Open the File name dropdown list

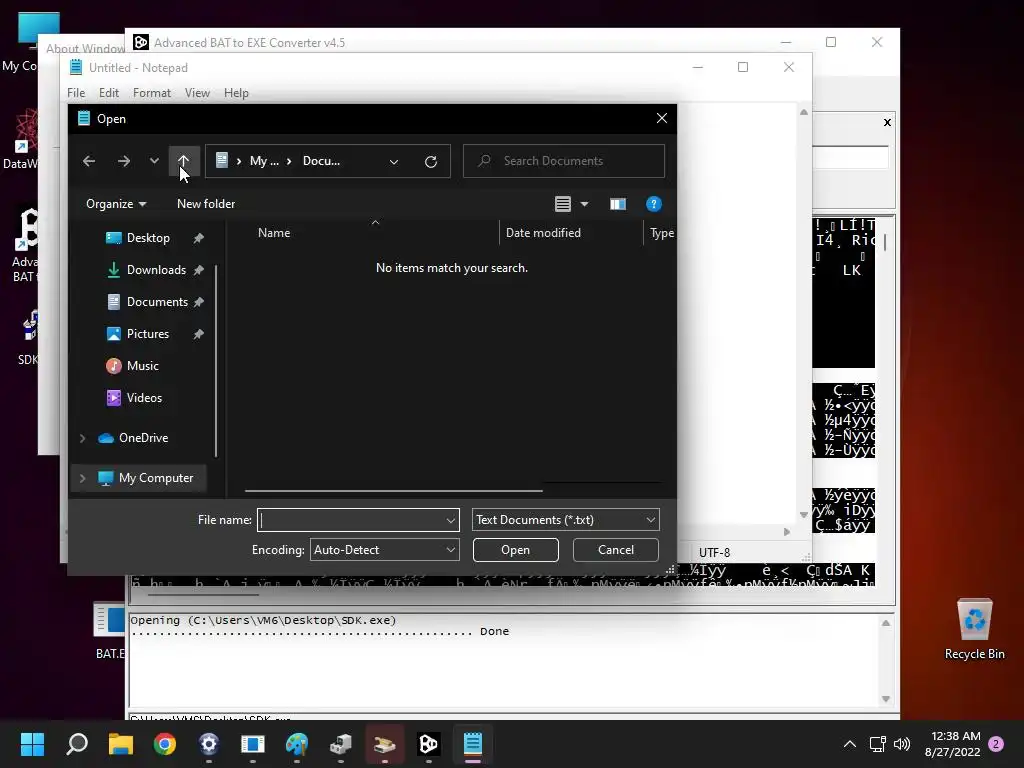point(451,520)
